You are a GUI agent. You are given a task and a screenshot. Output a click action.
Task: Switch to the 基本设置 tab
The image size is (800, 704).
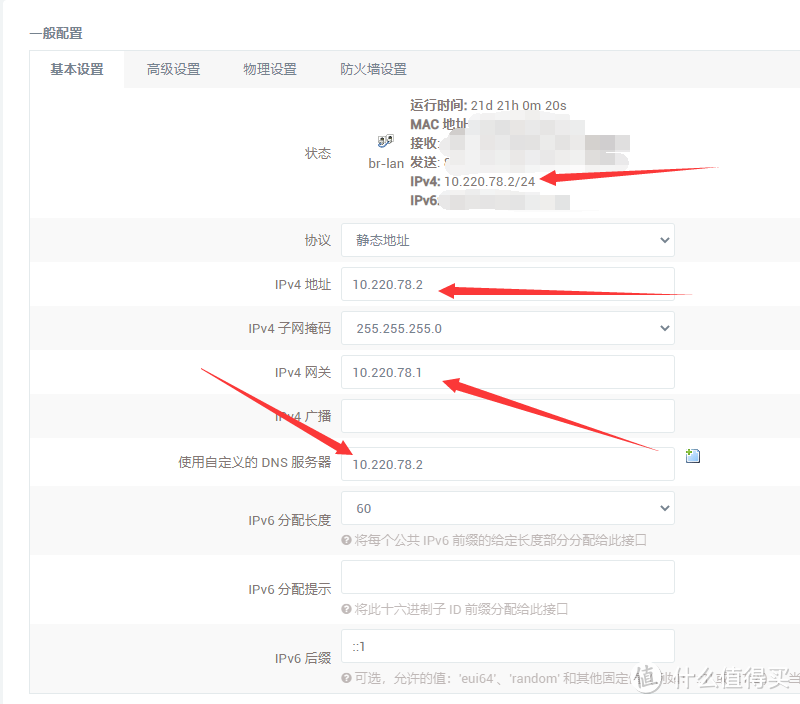(77, 69)
